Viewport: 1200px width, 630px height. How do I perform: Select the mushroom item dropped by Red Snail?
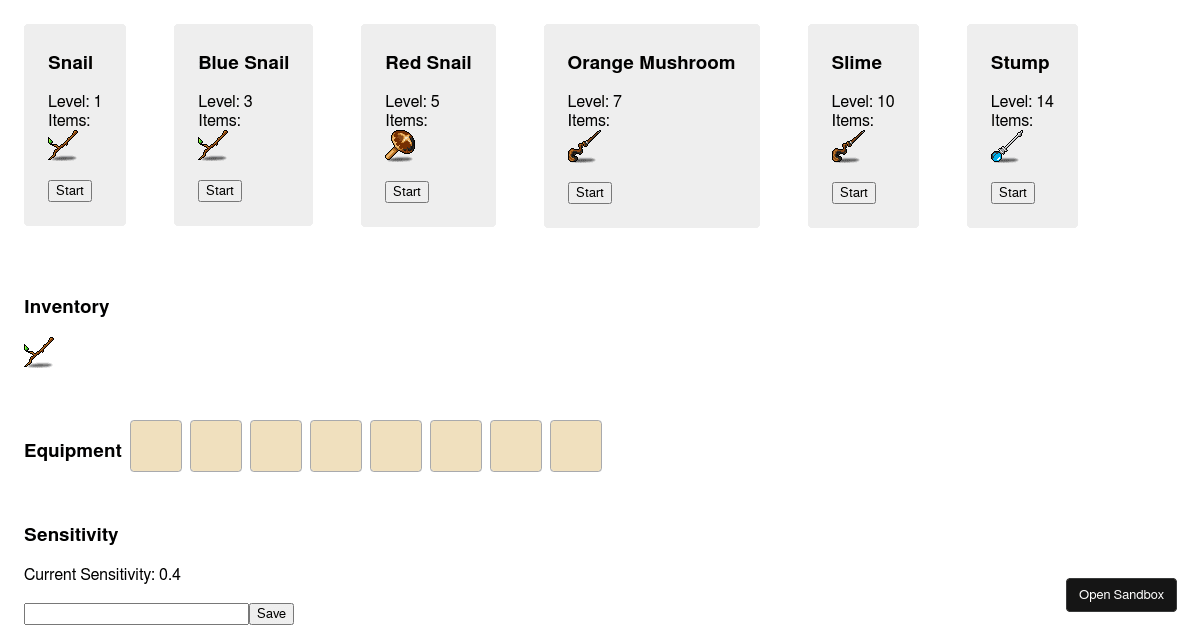click(x=399, y=145)
